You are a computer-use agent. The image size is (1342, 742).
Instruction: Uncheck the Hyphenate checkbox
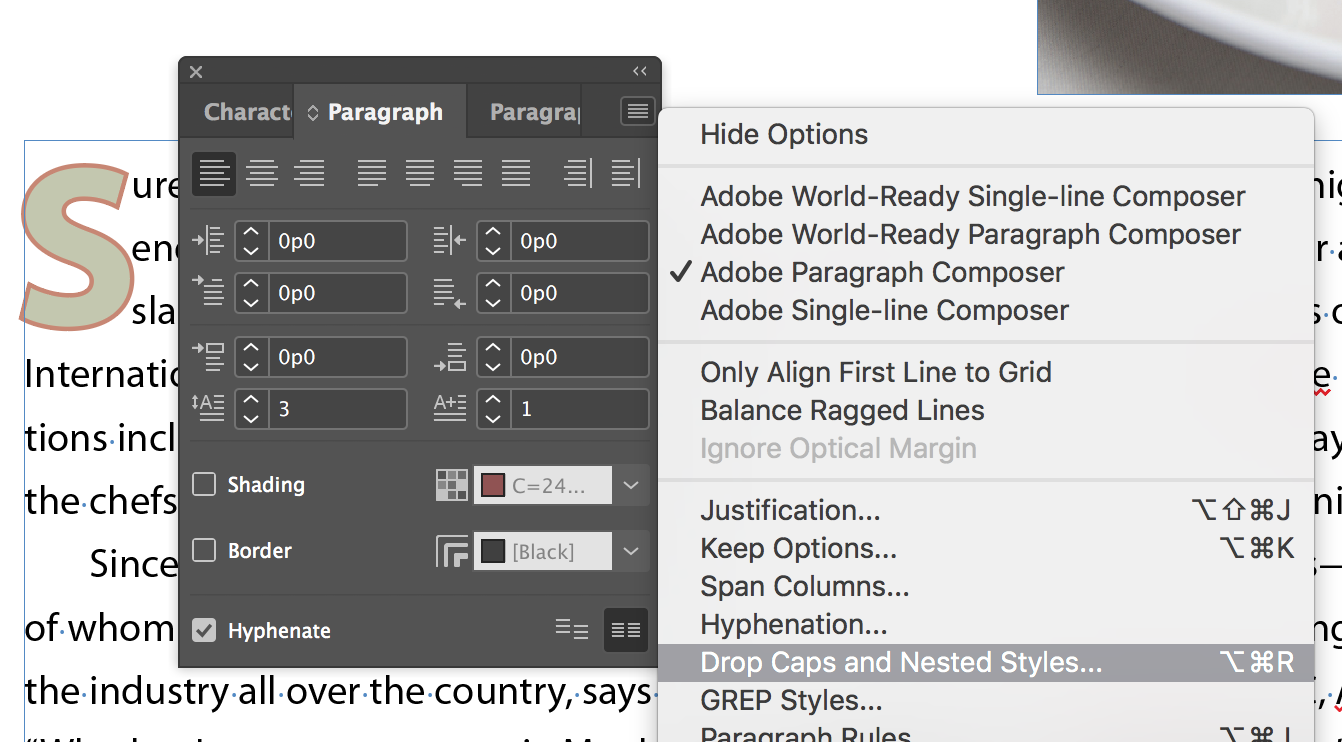(204, 631)
